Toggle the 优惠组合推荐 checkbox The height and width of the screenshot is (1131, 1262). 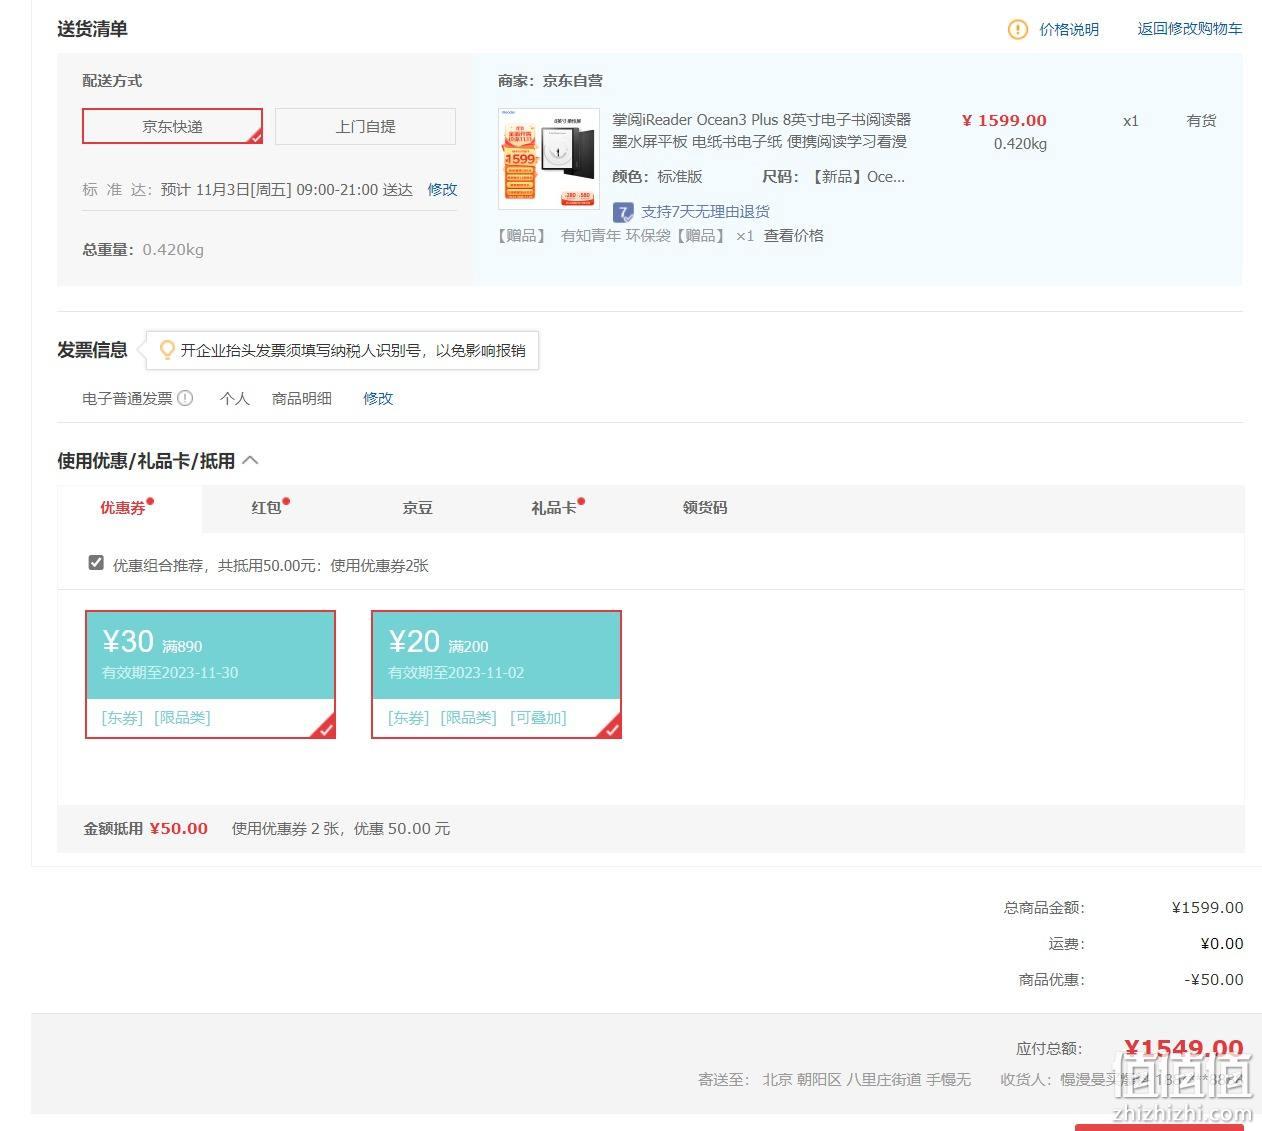point(96,563)
